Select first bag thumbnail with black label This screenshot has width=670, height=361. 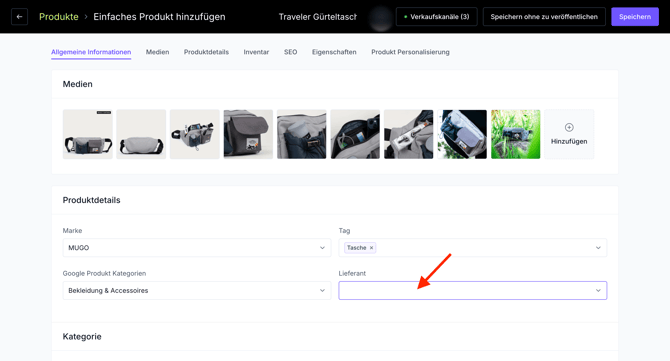click(x=88, y=134)
